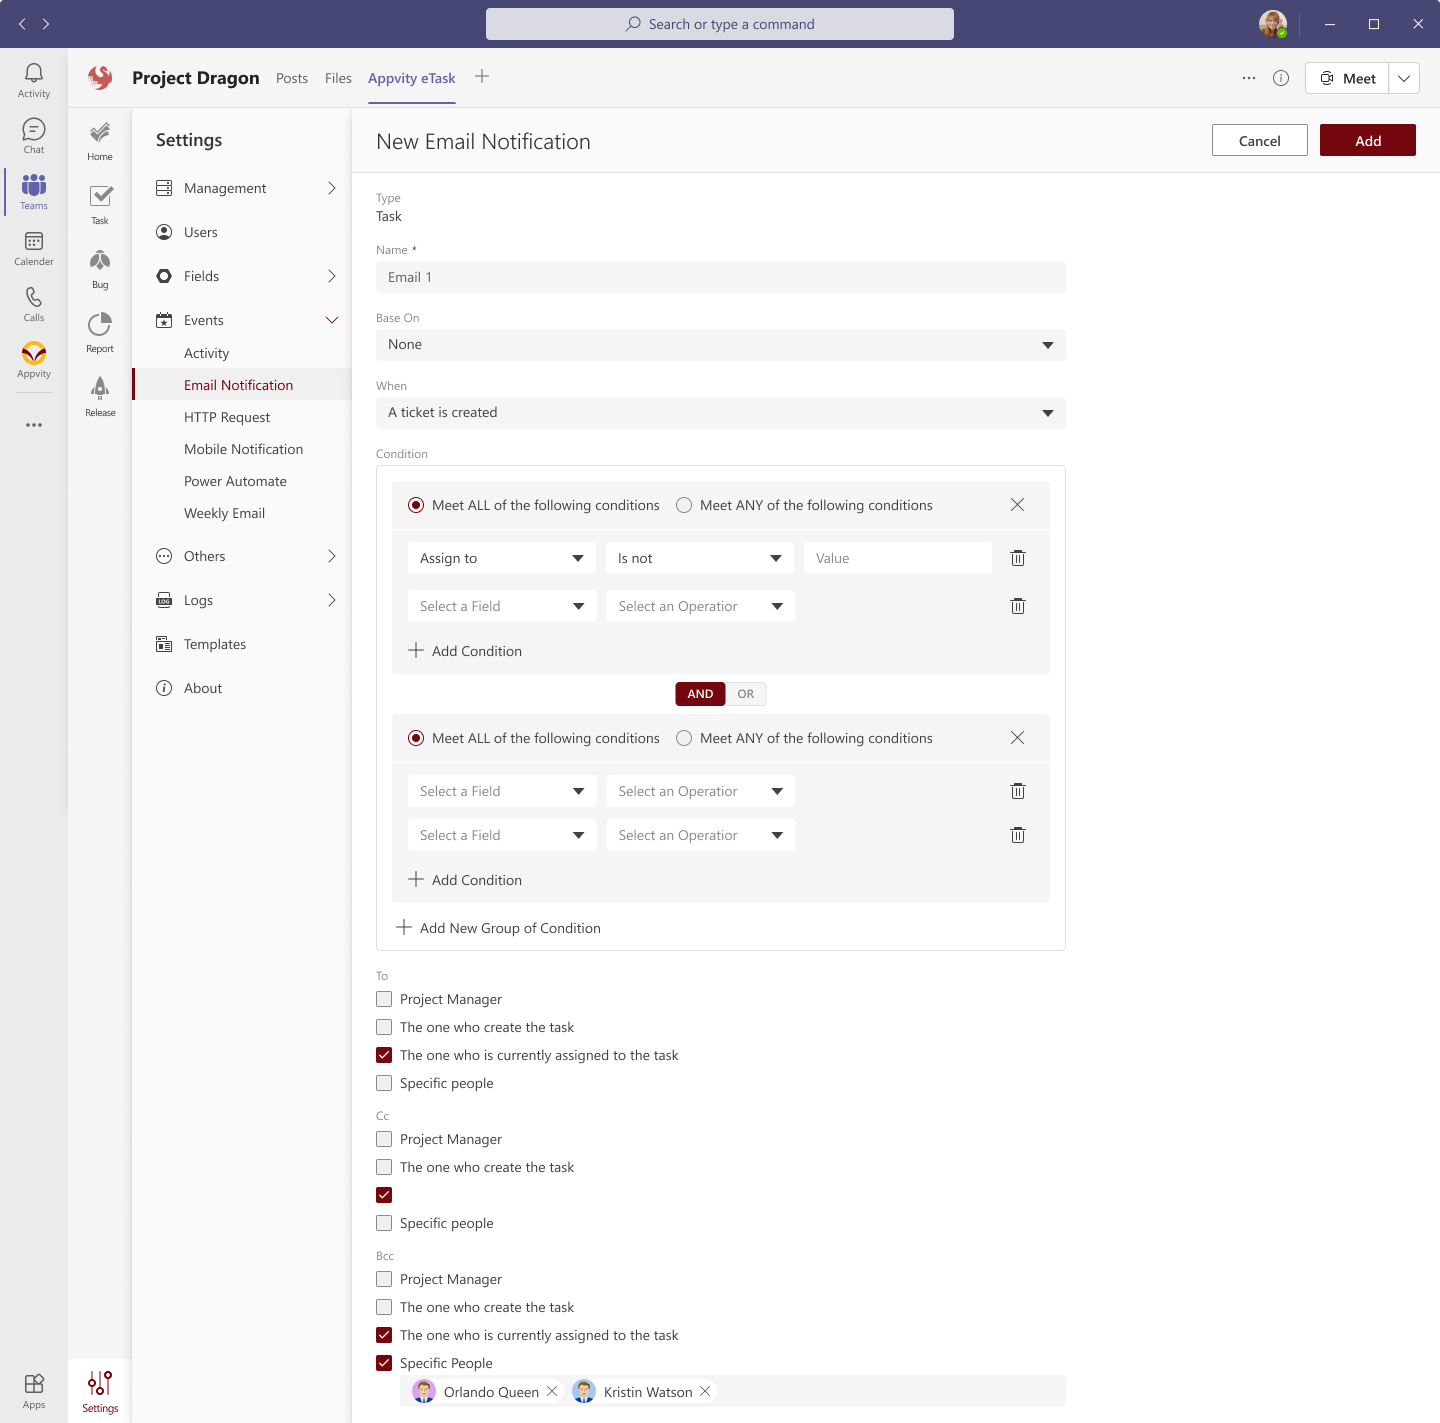Image resolution: width=1440 pixels, height=1423 pixels.
Task: Select the Chat icon in Teams sidebar
Action: pyautogui.click(x=33, y=134)
